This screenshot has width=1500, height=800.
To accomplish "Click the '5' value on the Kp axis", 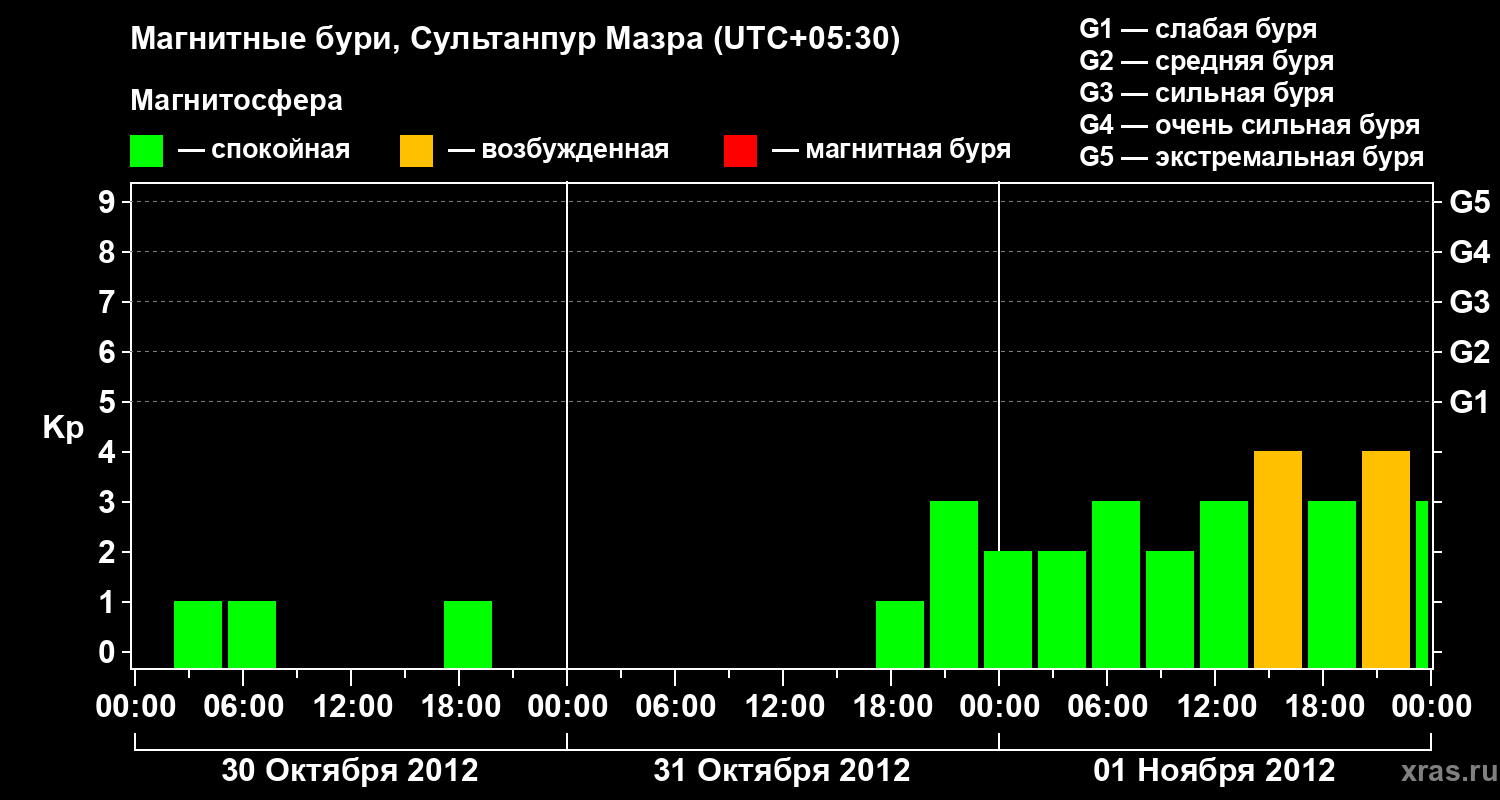I will pos(108,403).
